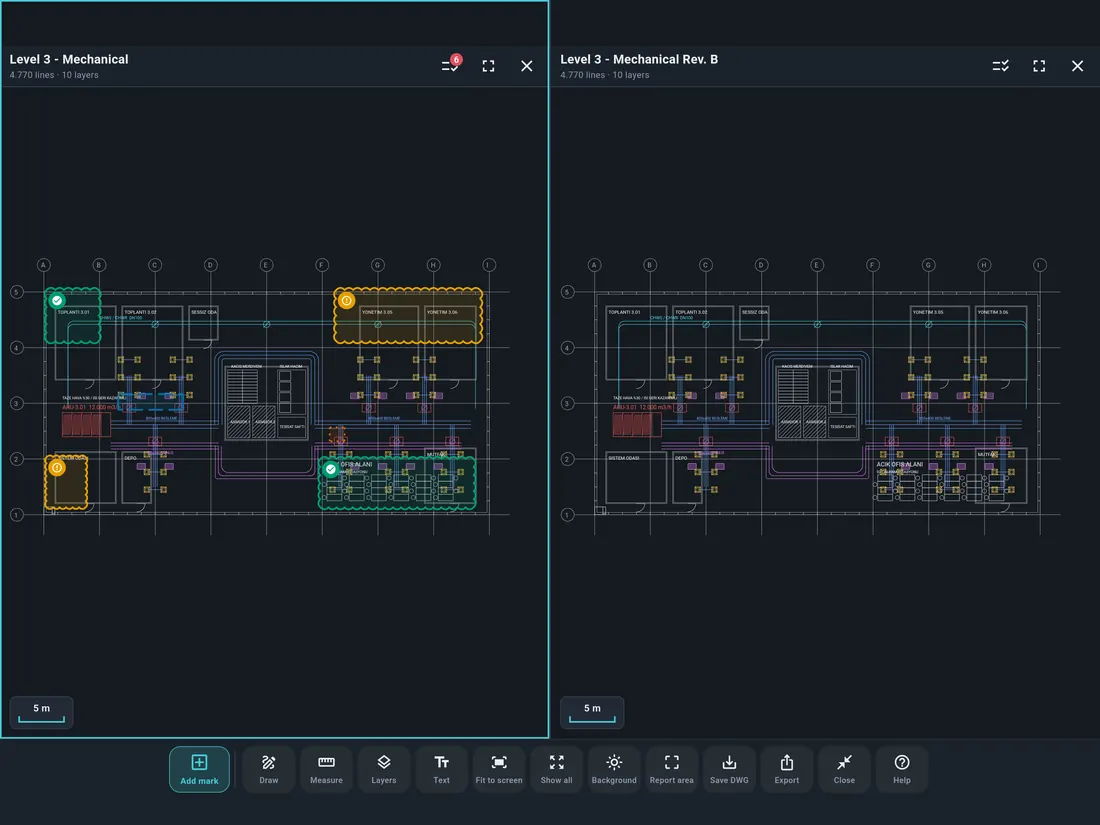Open checklist in Rev. B pane
The width and height of the screenshot is (1100, 825).
coord(1000,66)
